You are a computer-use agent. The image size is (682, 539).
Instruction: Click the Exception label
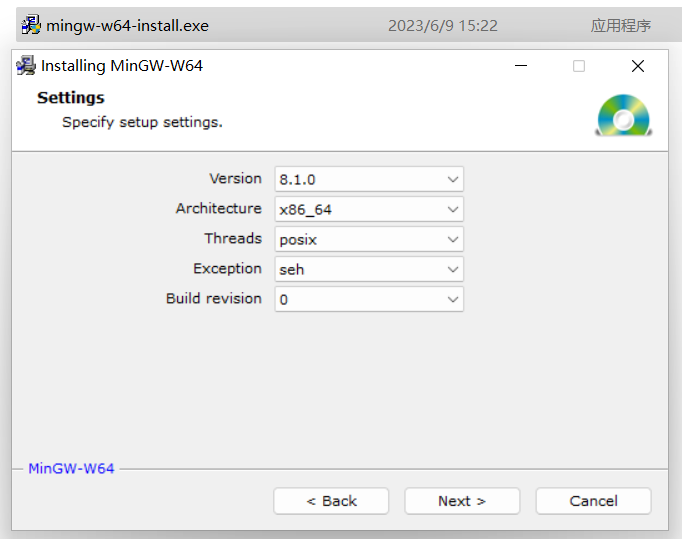click(227, 268)
